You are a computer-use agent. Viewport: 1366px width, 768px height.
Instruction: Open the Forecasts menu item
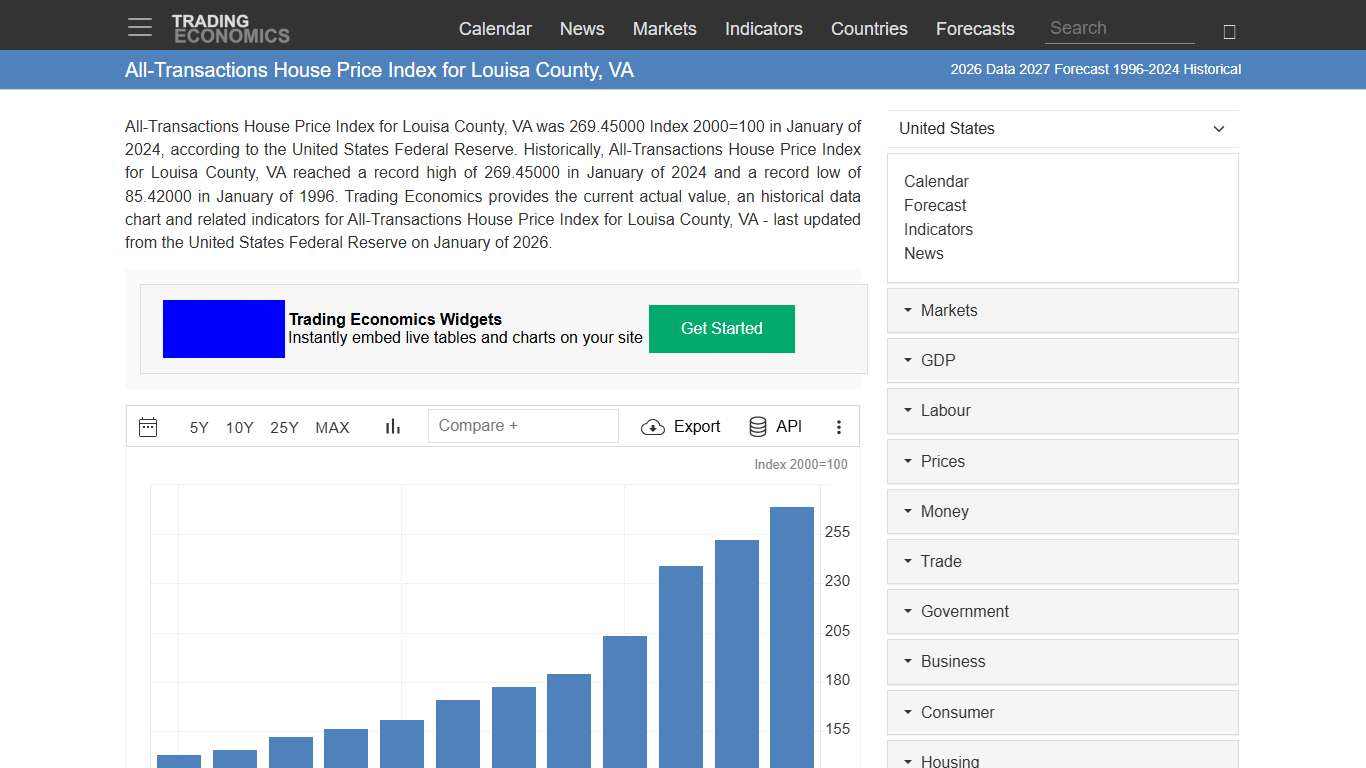tap(975, 29)
